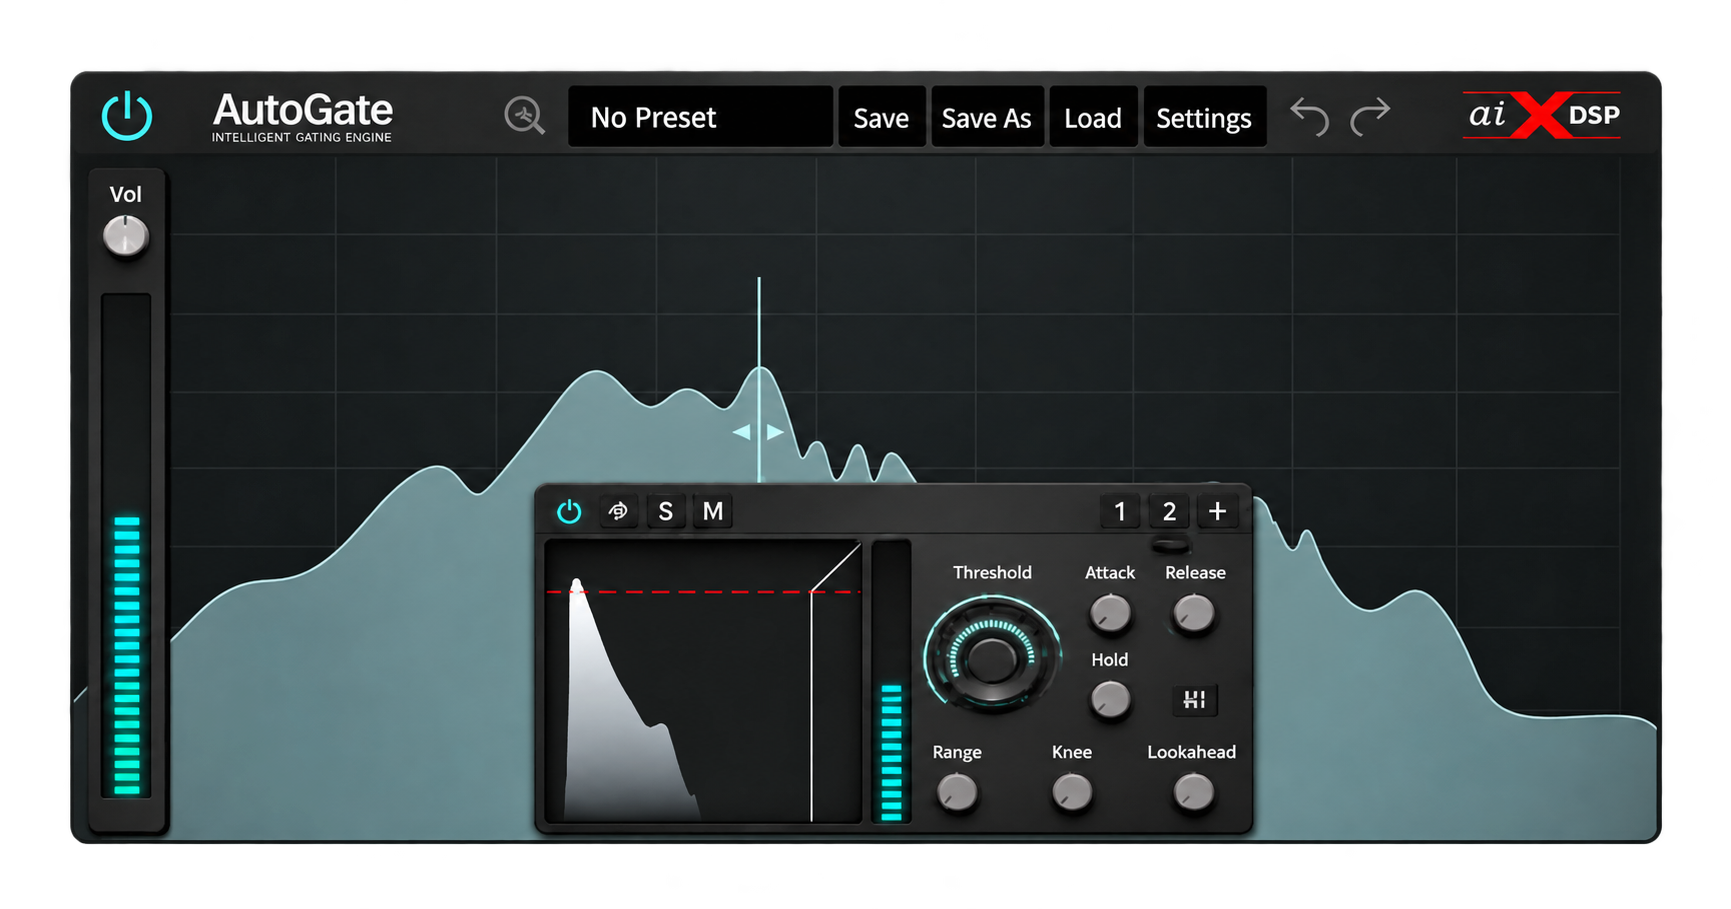Click the Lookahead label
The width and height of the screenshot is (1731, 909).
[1191, 752]
